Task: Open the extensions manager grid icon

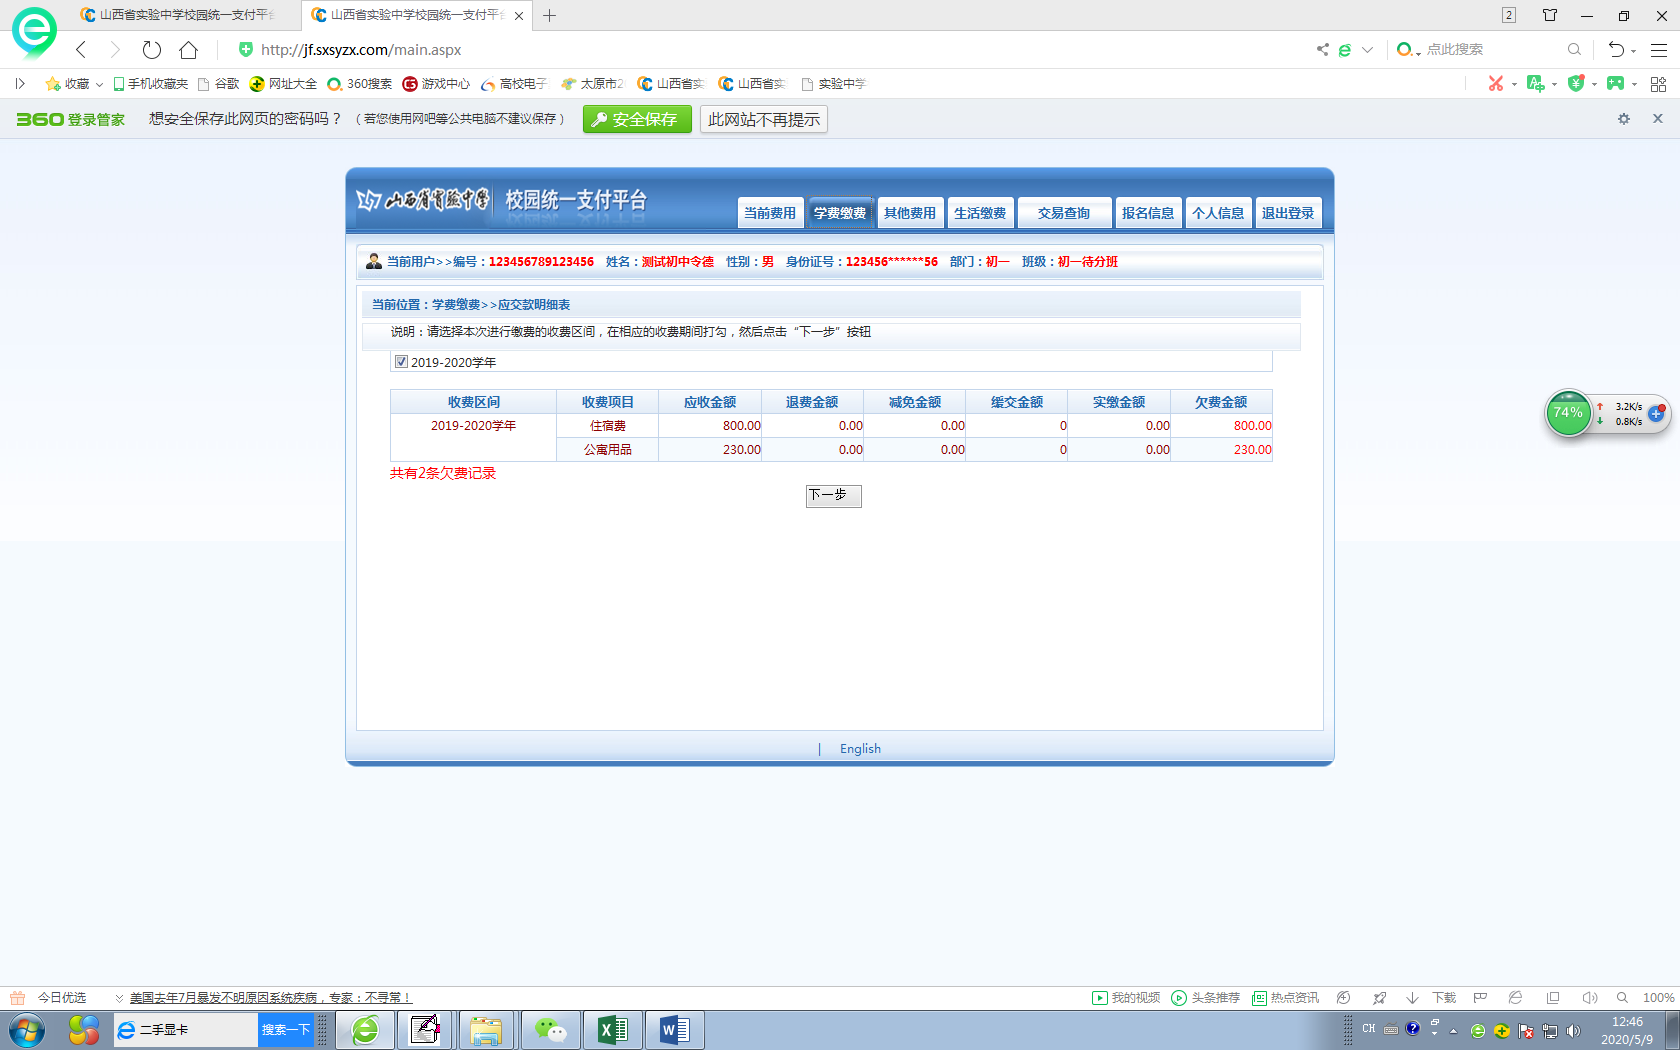Action: 1658,84
